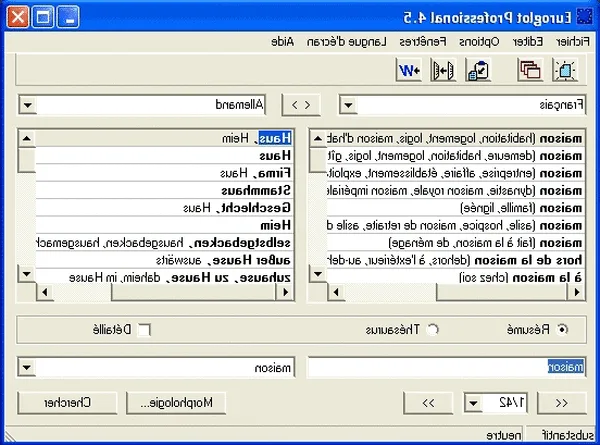The image size is (600, 445).
Task: Select the Thésaurus radio button
Action: [432, 329]
